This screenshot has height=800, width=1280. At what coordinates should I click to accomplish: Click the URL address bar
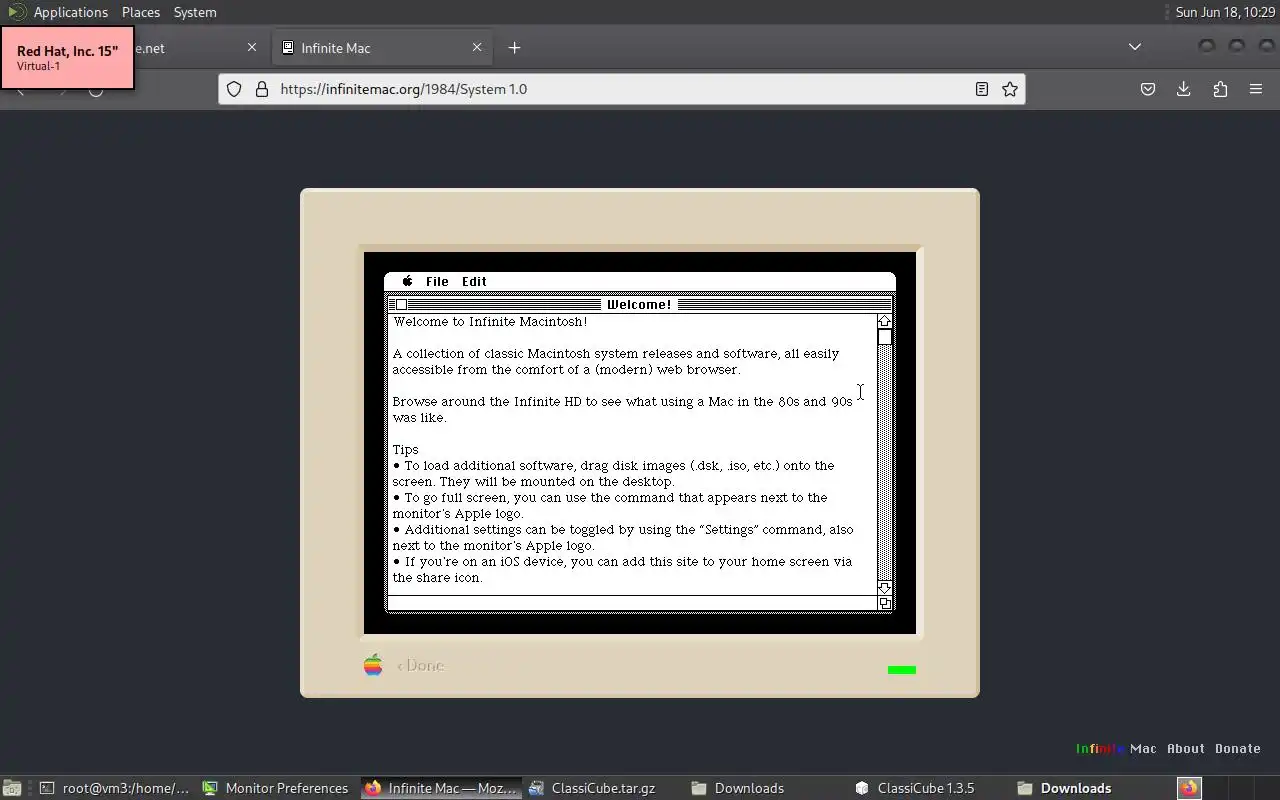click(x=620, y=89)
